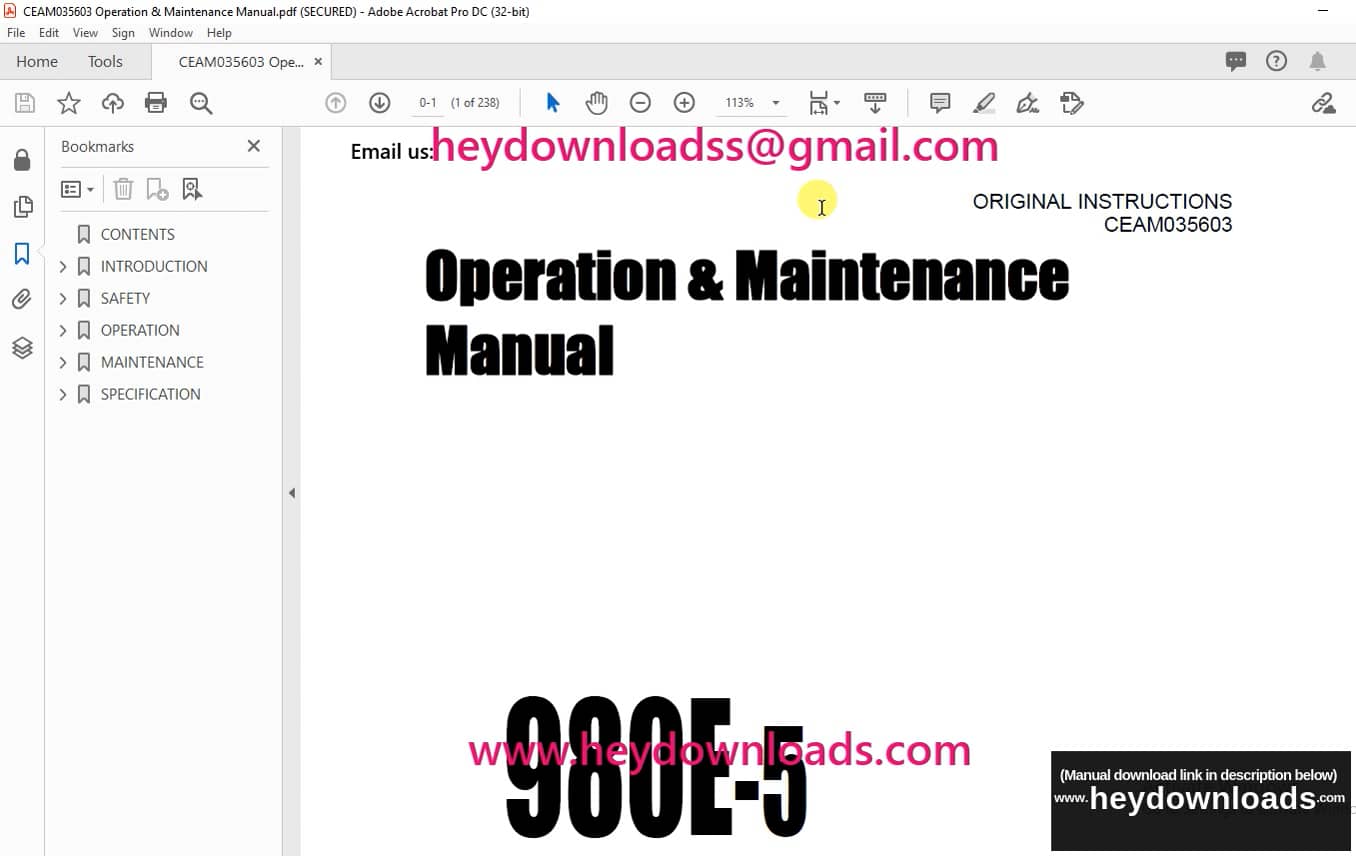Expand the SAFETY bookmark
1356x856 pixels.
coord(63,298)
